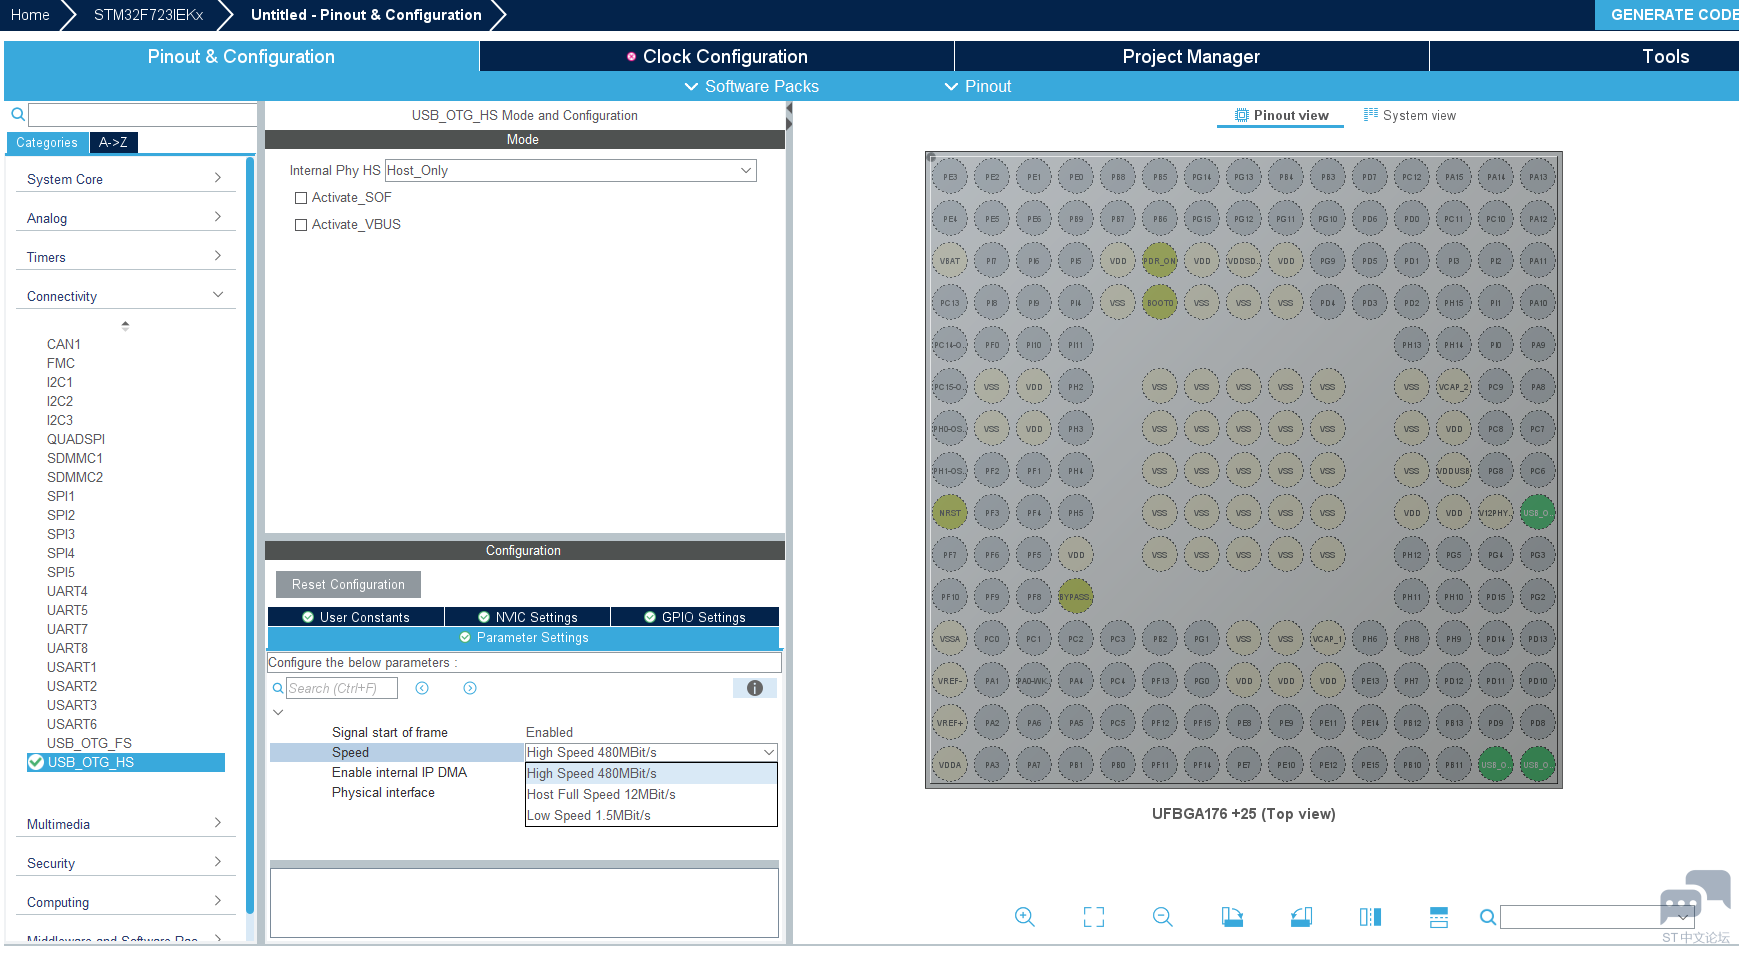Click the category search magnifier icon
The height and width of the screenshot is (953, 1739).
click(x=18, y=114)
